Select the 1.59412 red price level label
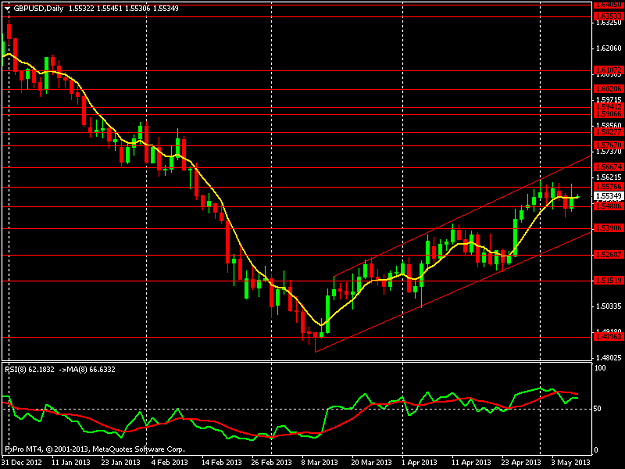The width and height of the screenshot is (625, 469). click(608, 107)
